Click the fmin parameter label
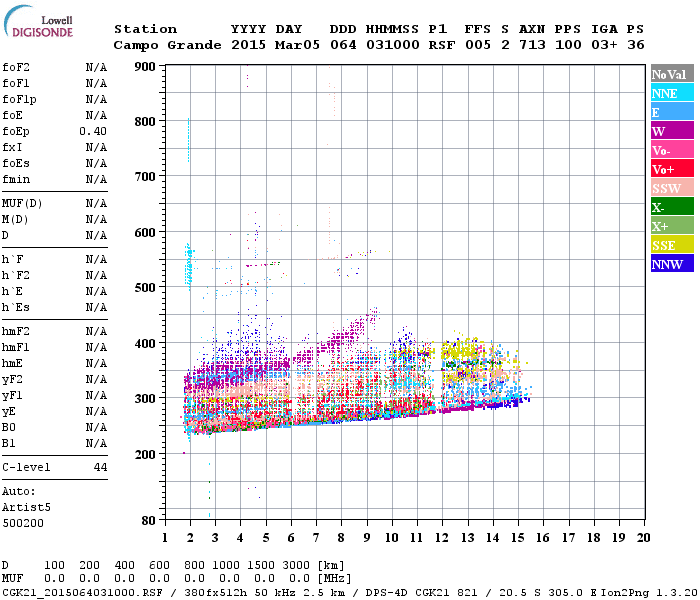 click(16, 179)
